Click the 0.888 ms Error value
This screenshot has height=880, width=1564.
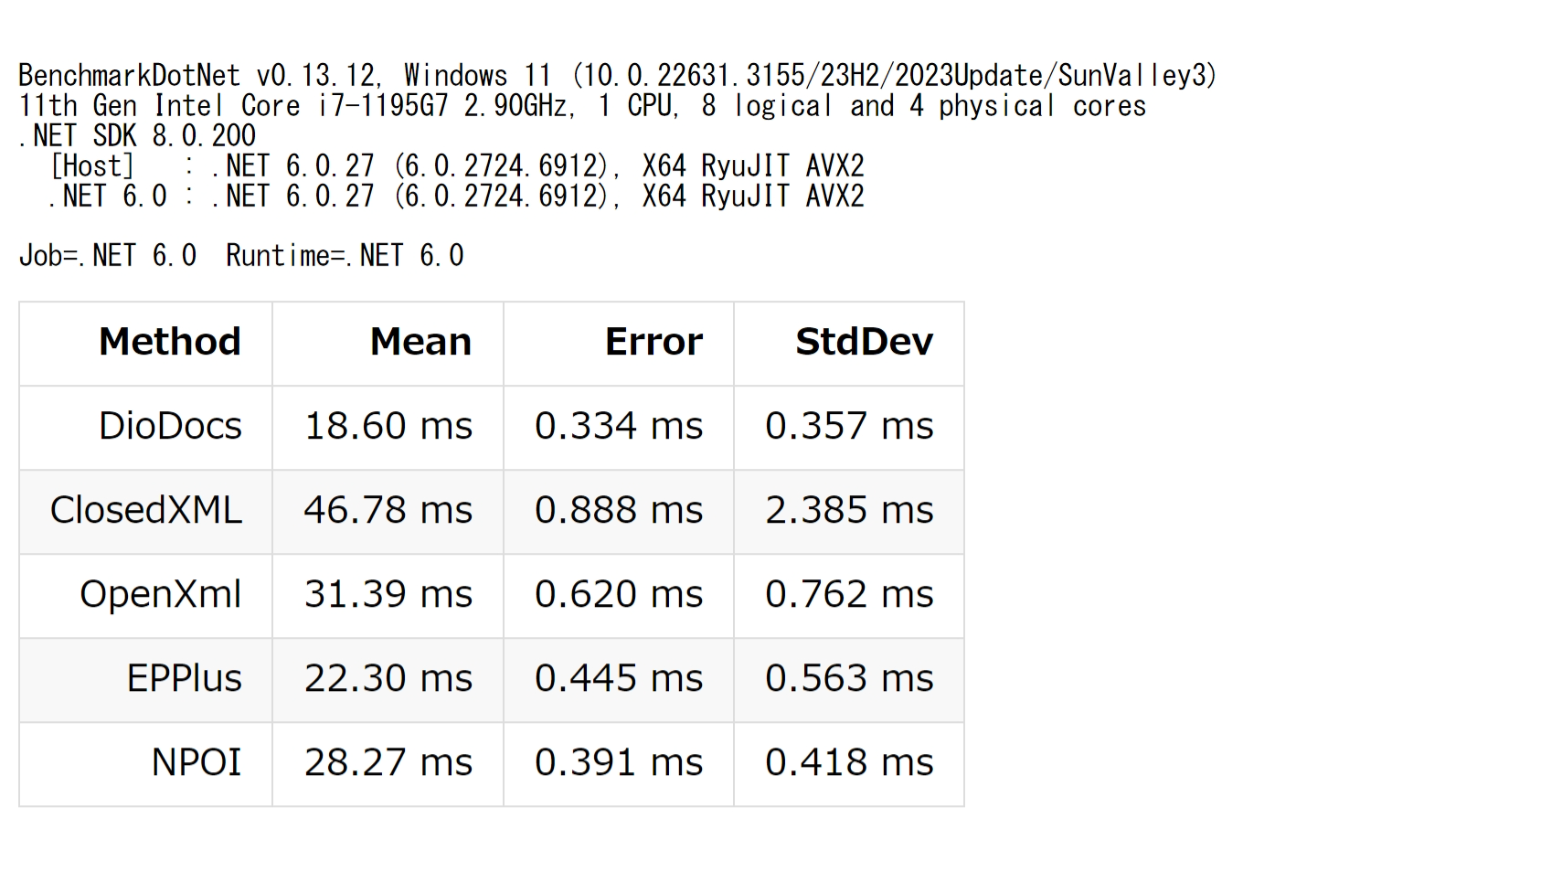[x=619, y=510]
